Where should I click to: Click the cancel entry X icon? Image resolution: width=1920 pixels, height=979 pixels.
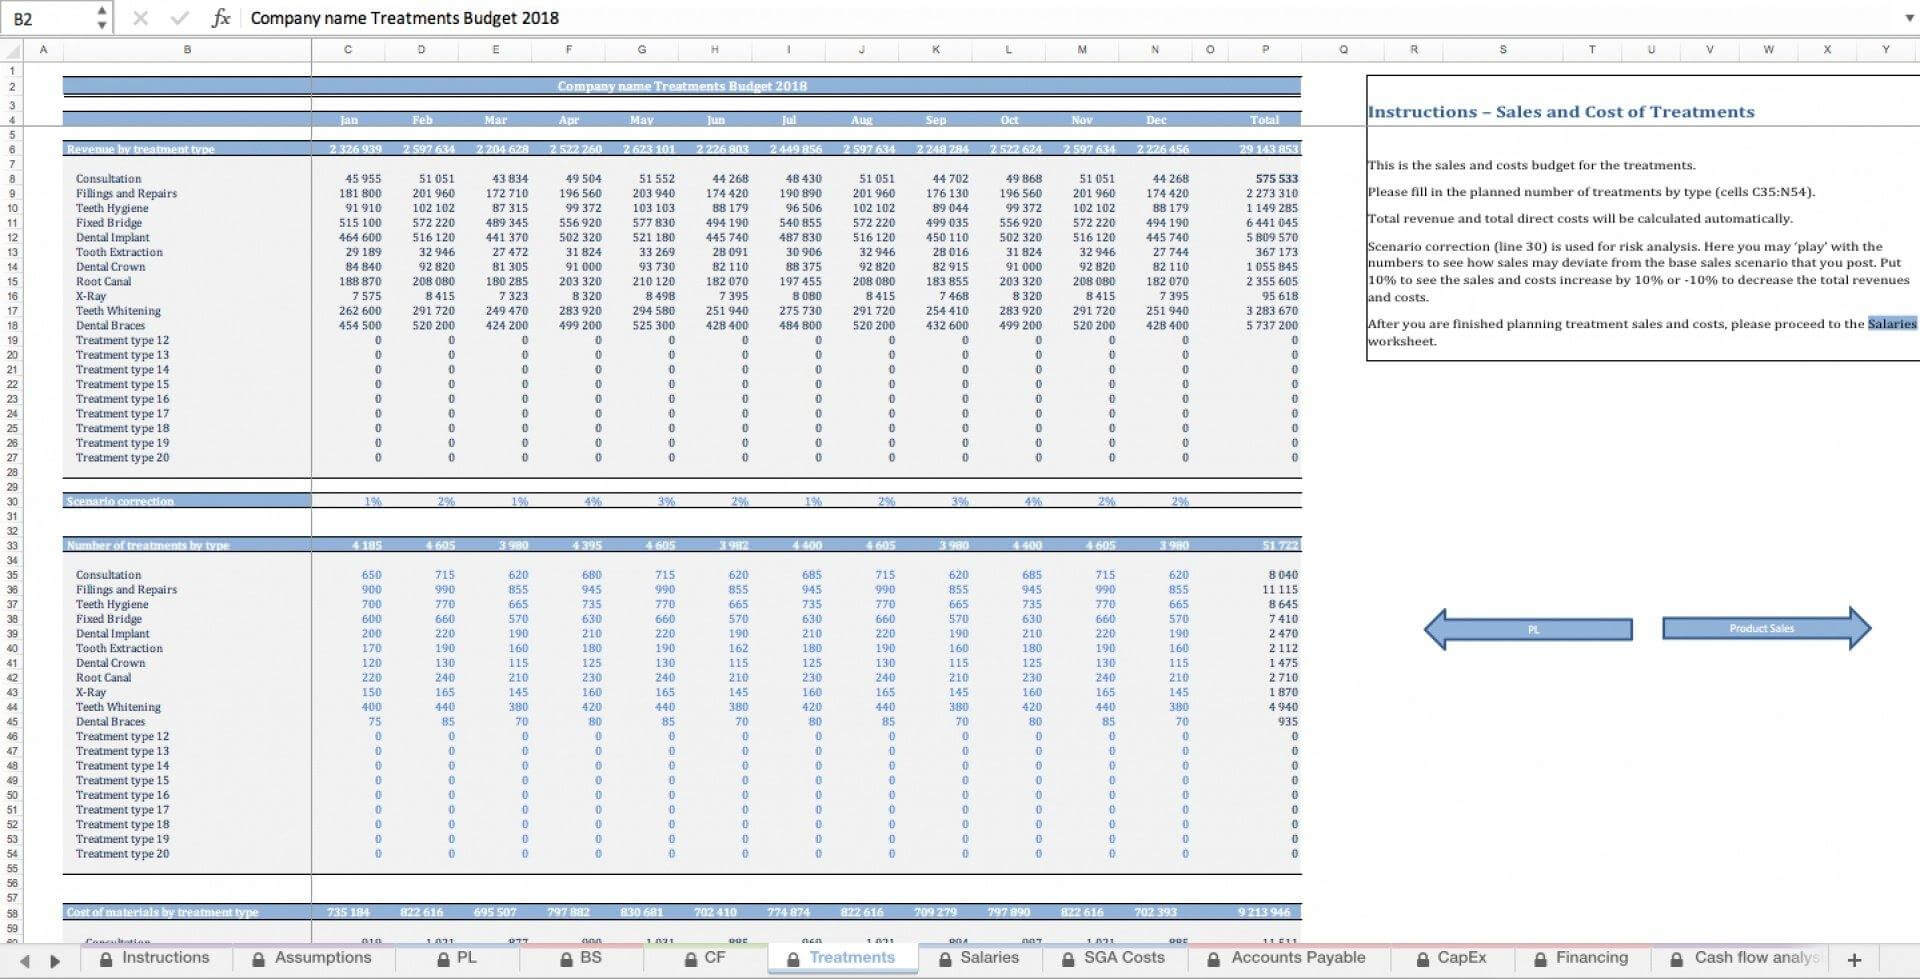click(140, 18)
